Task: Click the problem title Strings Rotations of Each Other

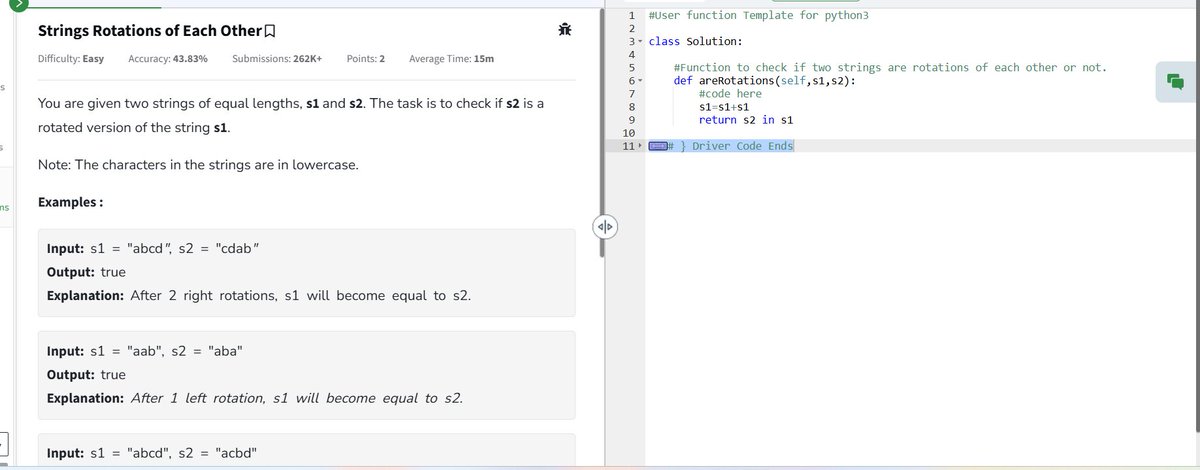Action: click(x=149, y=31)
